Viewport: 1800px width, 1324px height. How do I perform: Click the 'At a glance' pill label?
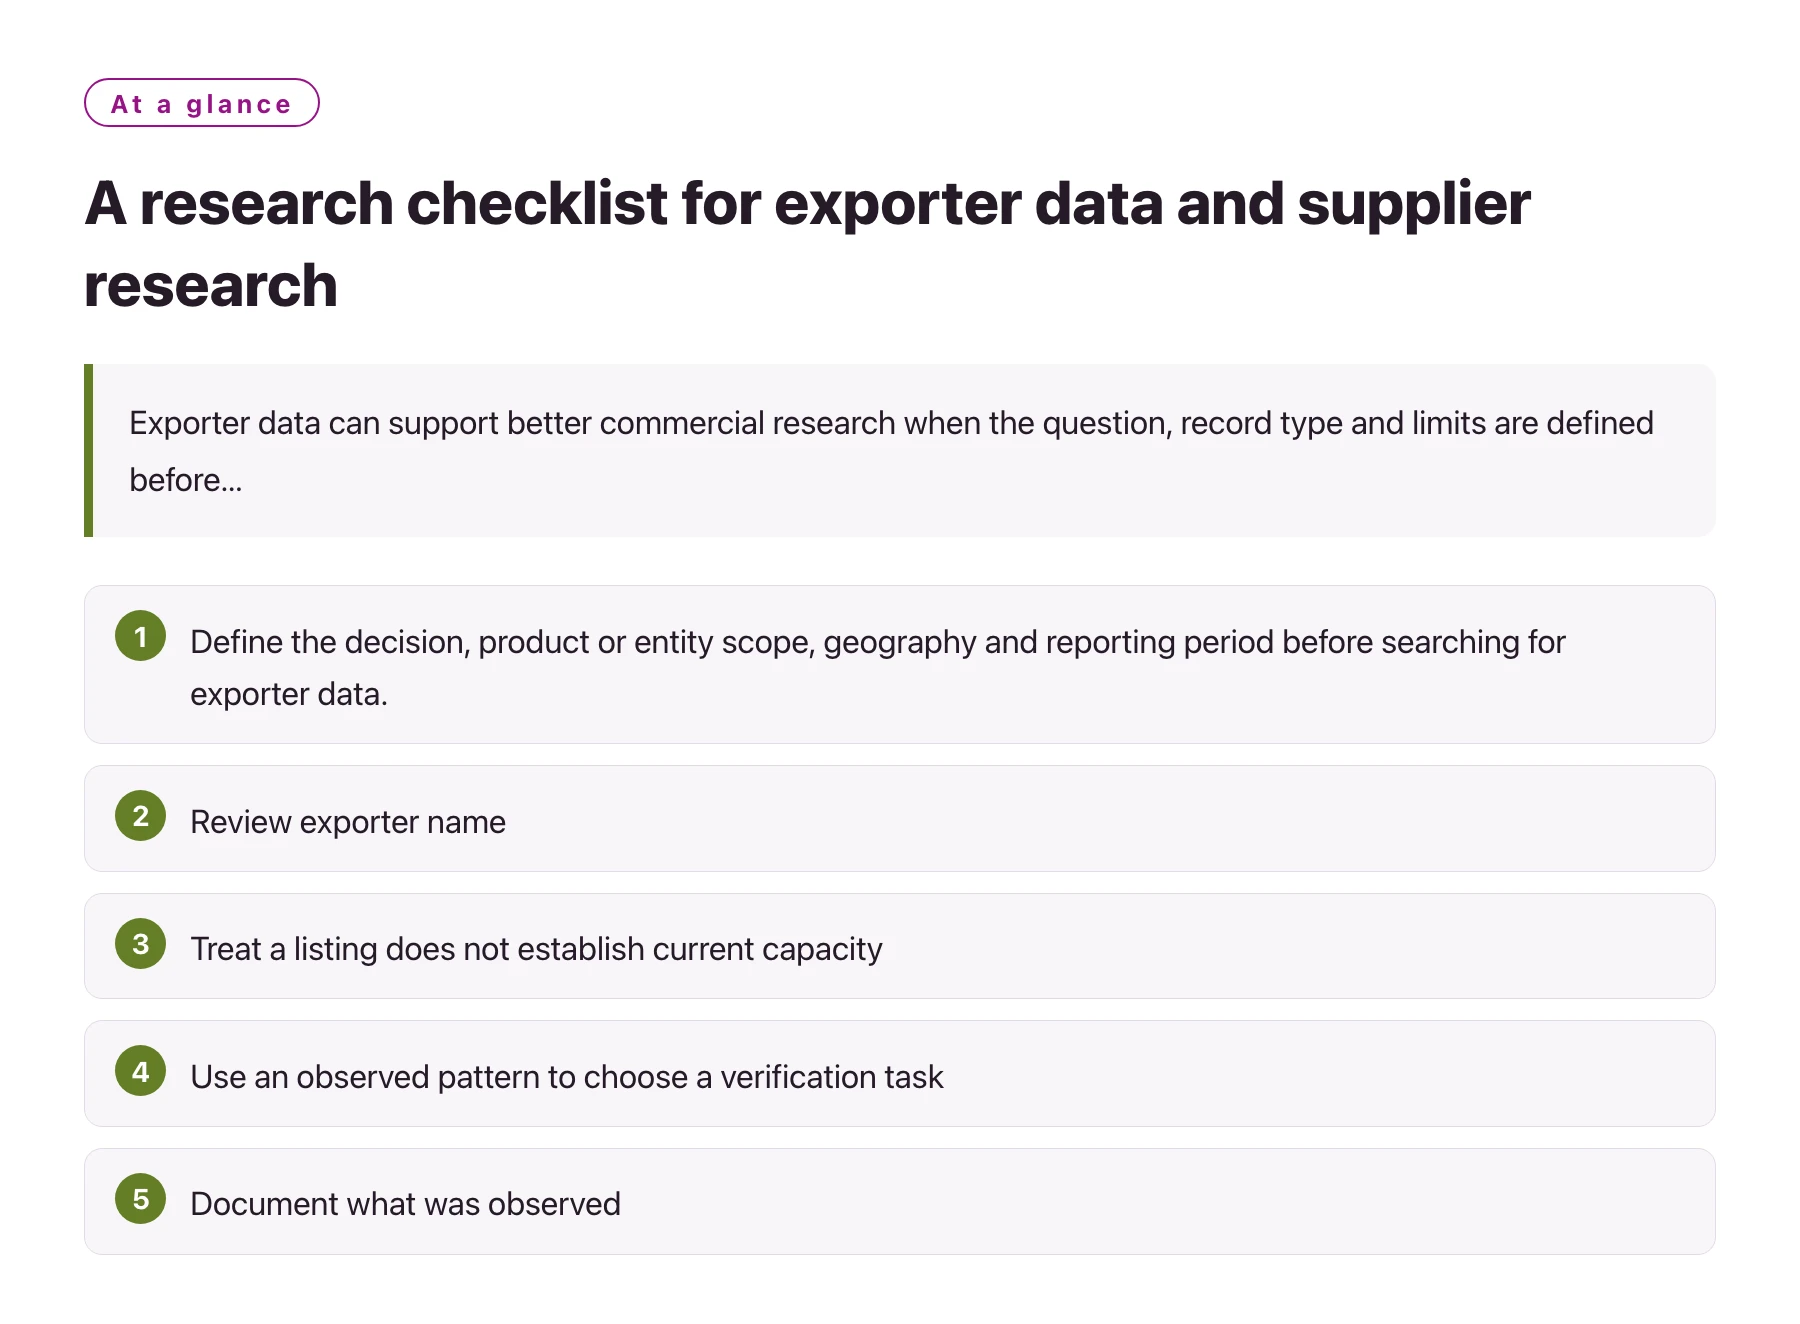click(202, 103)
